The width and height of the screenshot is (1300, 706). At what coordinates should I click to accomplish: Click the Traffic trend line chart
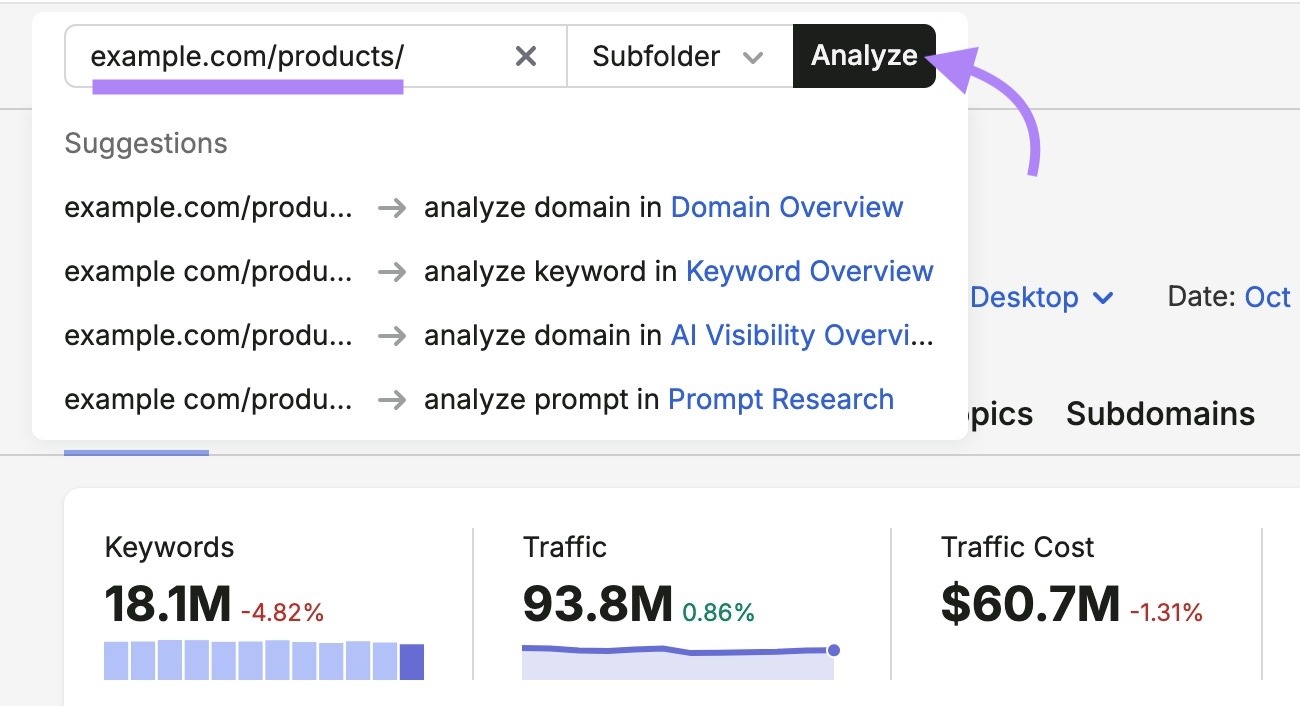pyautogui.click(x=680, y=661)
